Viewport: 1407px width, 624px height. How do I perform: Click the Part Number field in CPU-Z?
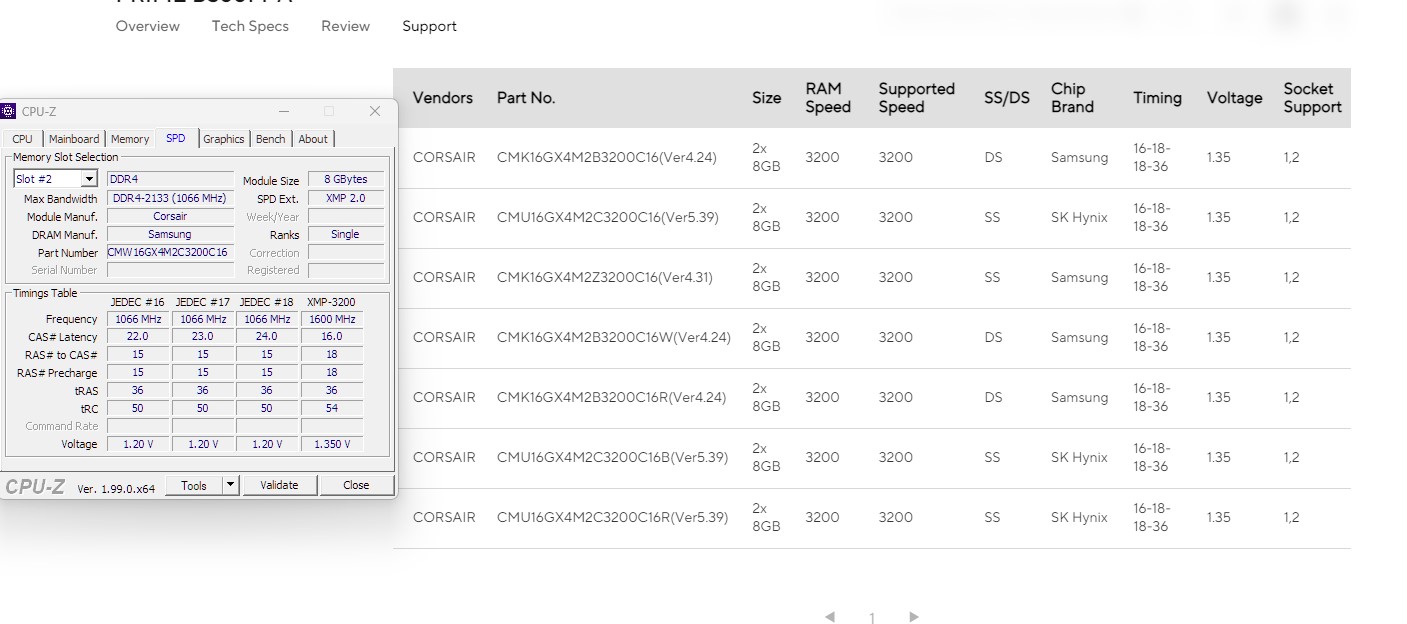pyautogui.click(x=168, y=252)
